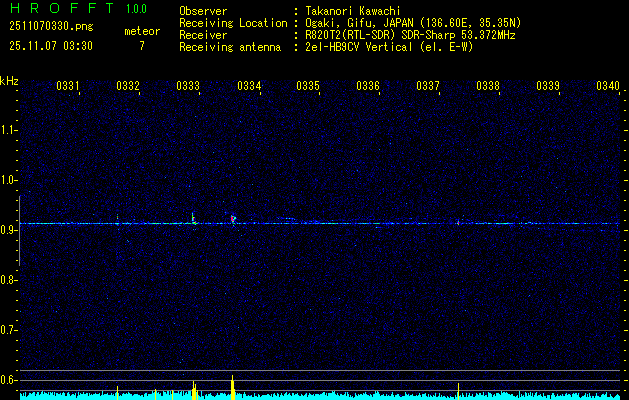Click the date stamp 25.11.07 03:30
The width and height of the screenshot is (629, 400).
click(51, 46)
